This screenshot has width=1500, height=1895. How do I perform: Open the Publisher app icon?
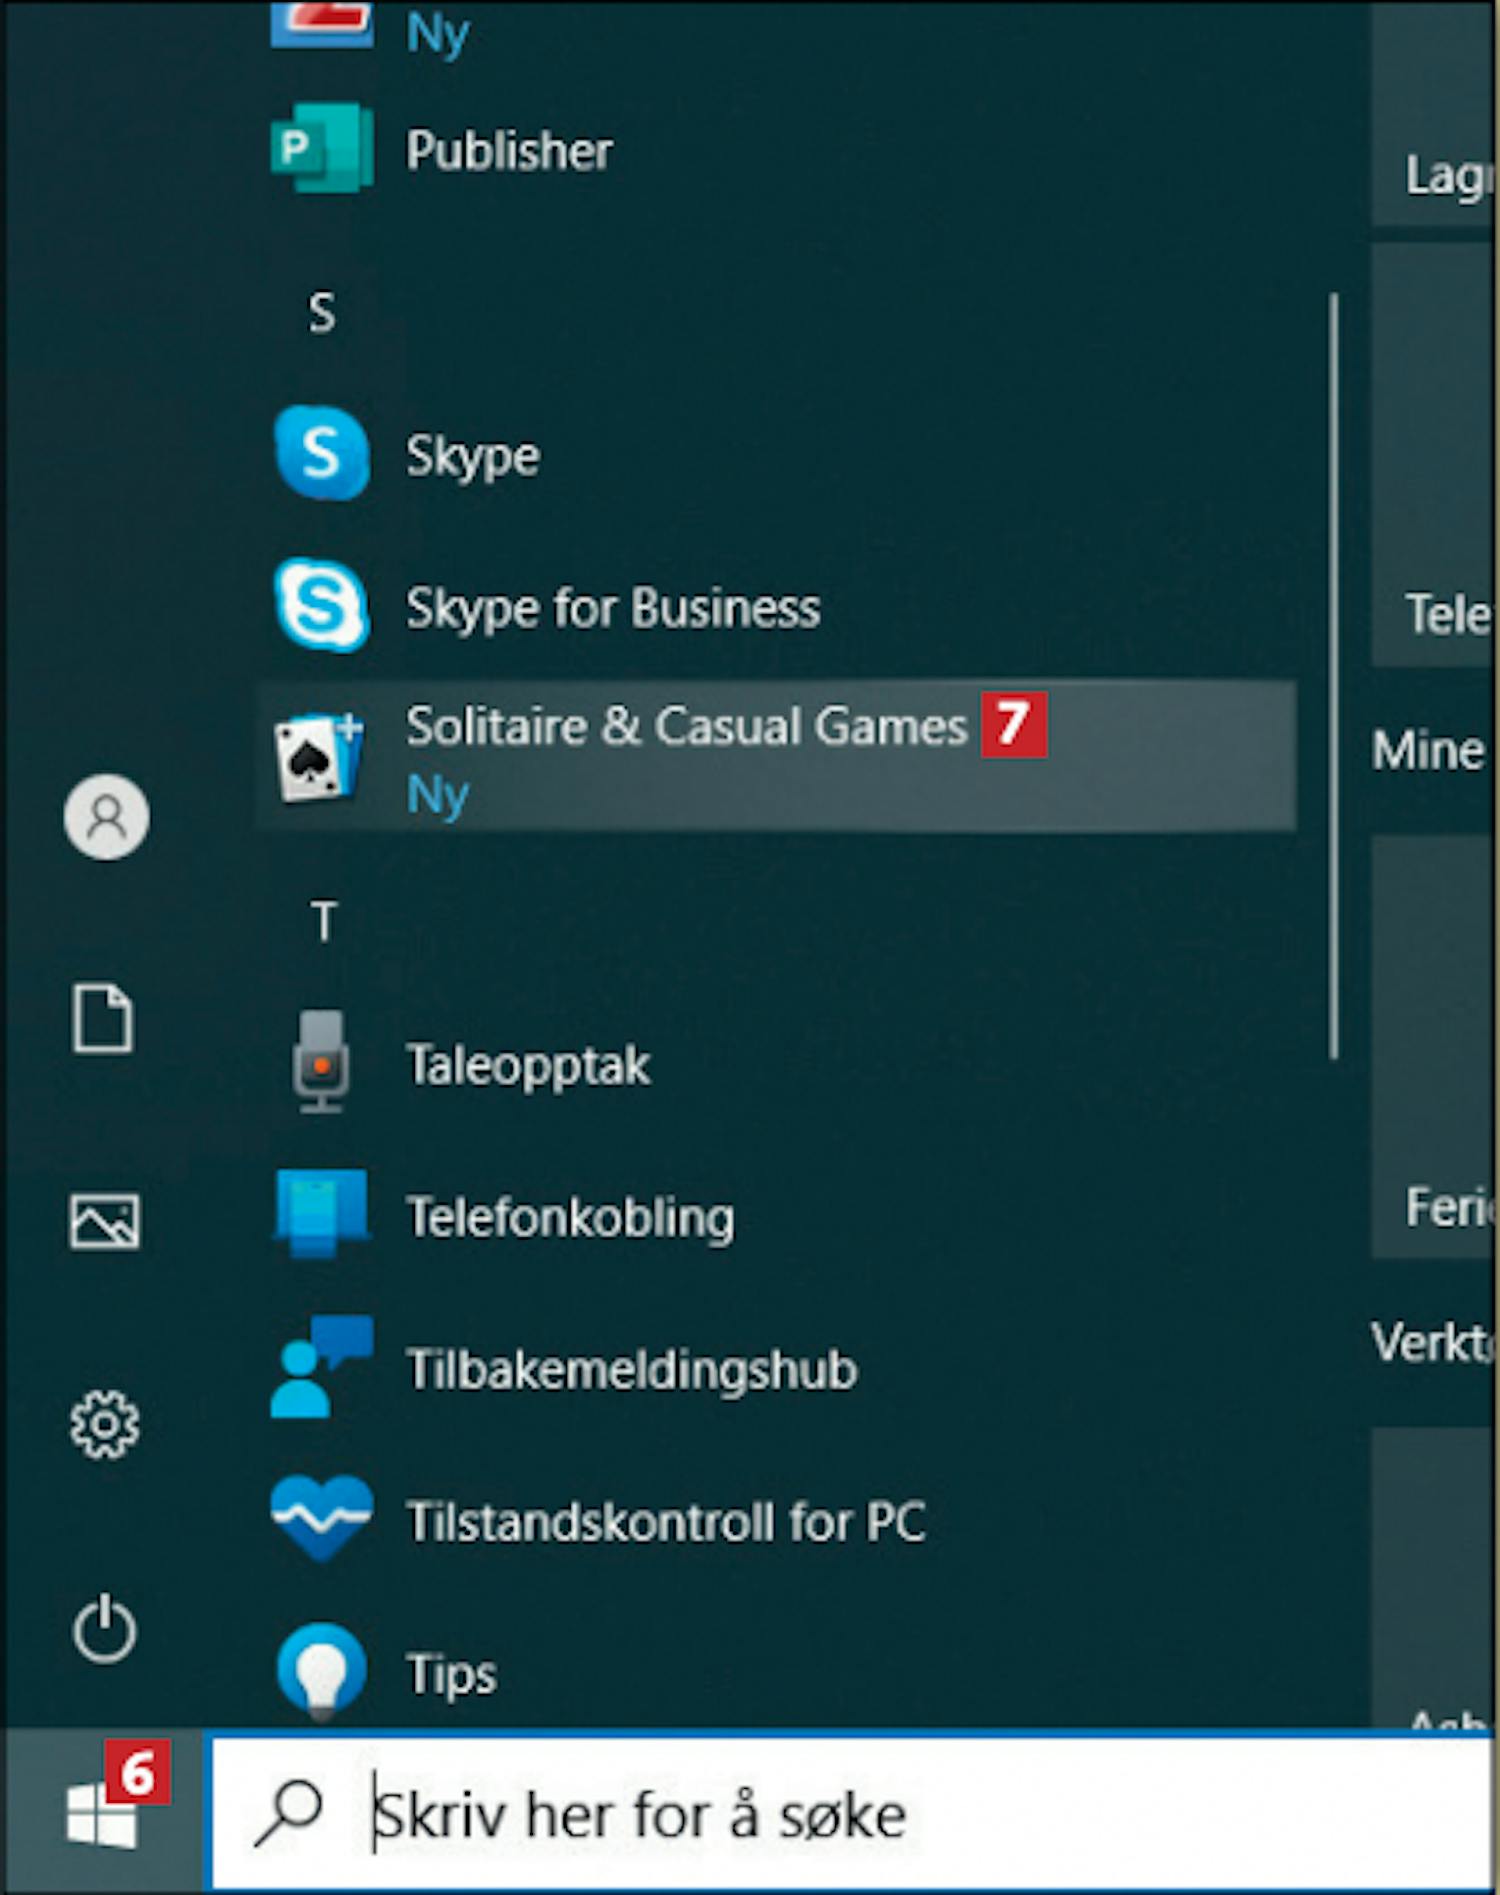[321, 150]
